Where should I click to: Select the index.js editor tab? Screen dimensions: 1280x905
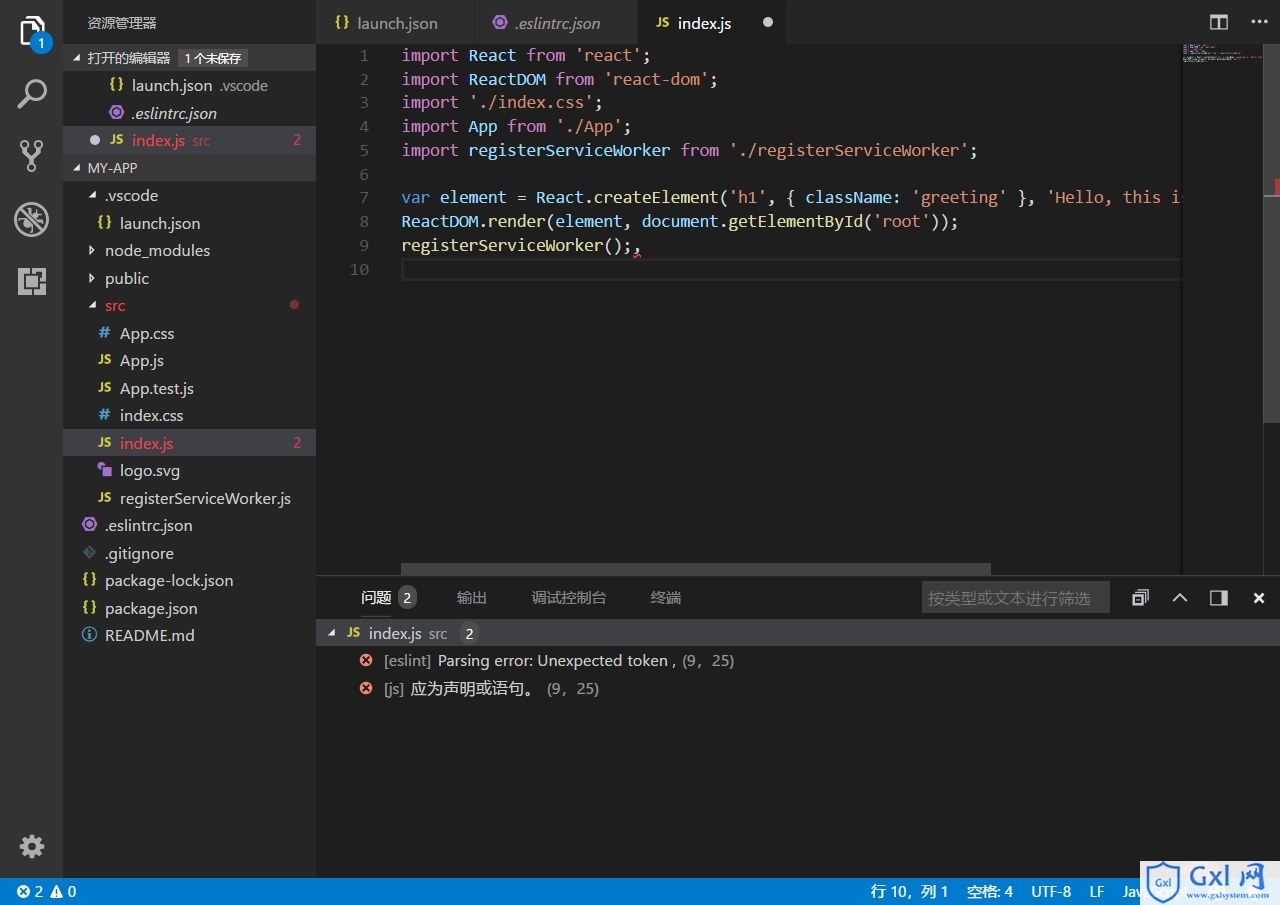pyautogui.click(x=712, y=22)
